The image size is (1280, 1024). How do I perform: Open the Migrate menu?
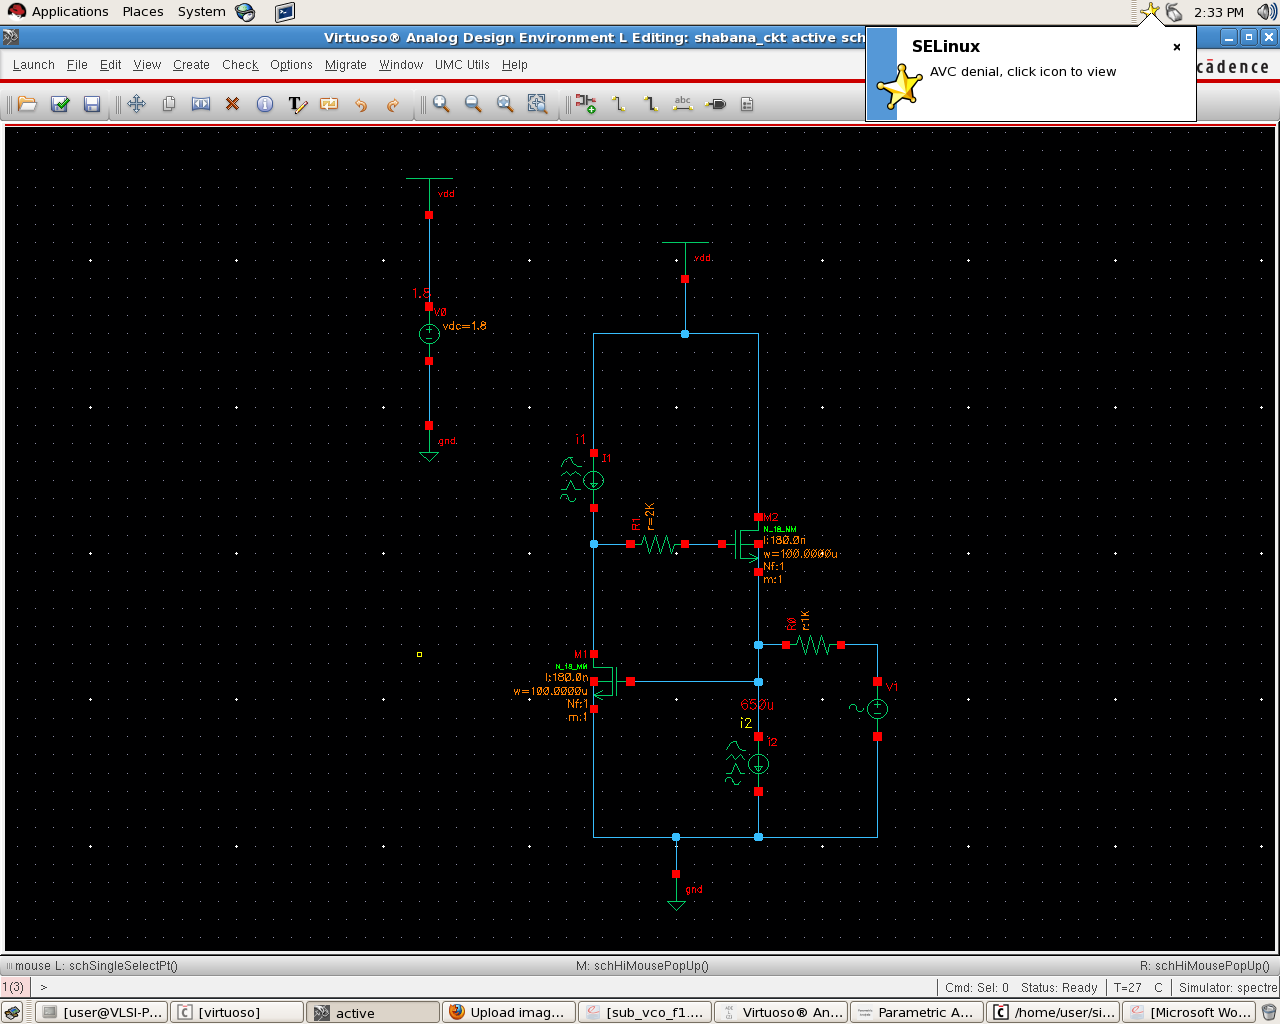tap(346, 65)
